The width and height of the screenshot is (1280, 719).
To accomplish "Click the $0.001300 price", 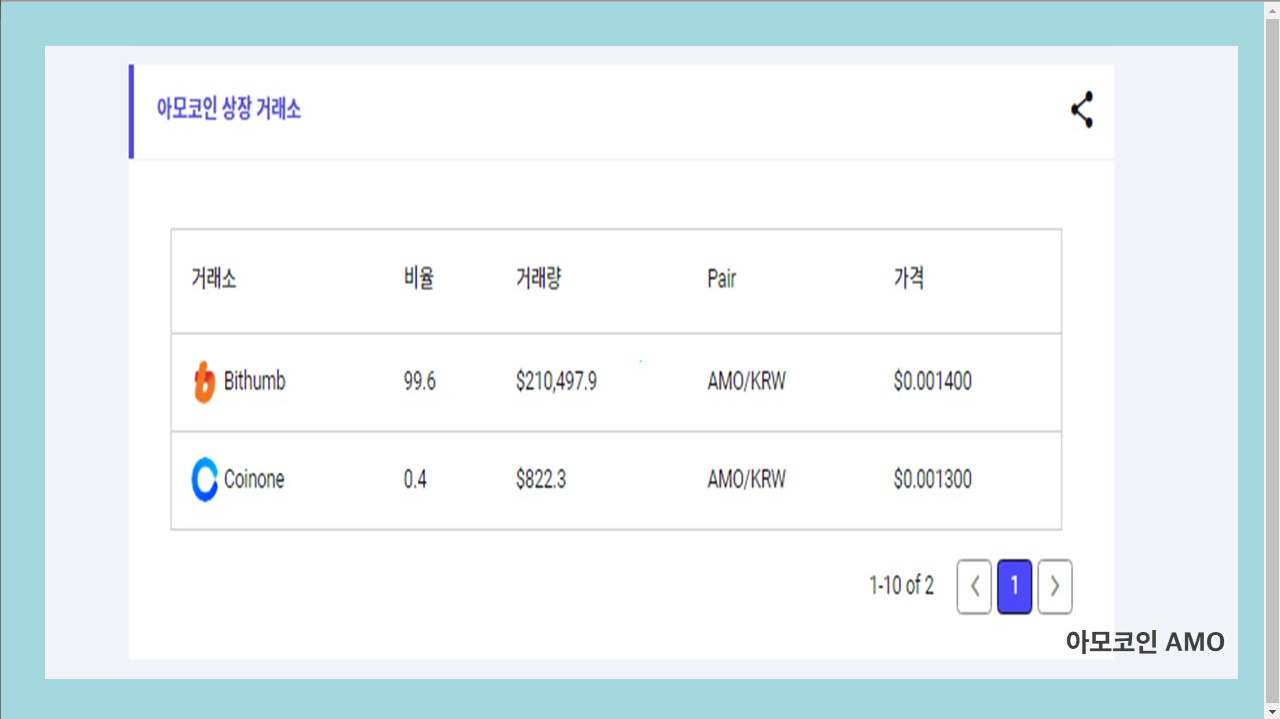I will pyautogui.click(x=932, y=480).
